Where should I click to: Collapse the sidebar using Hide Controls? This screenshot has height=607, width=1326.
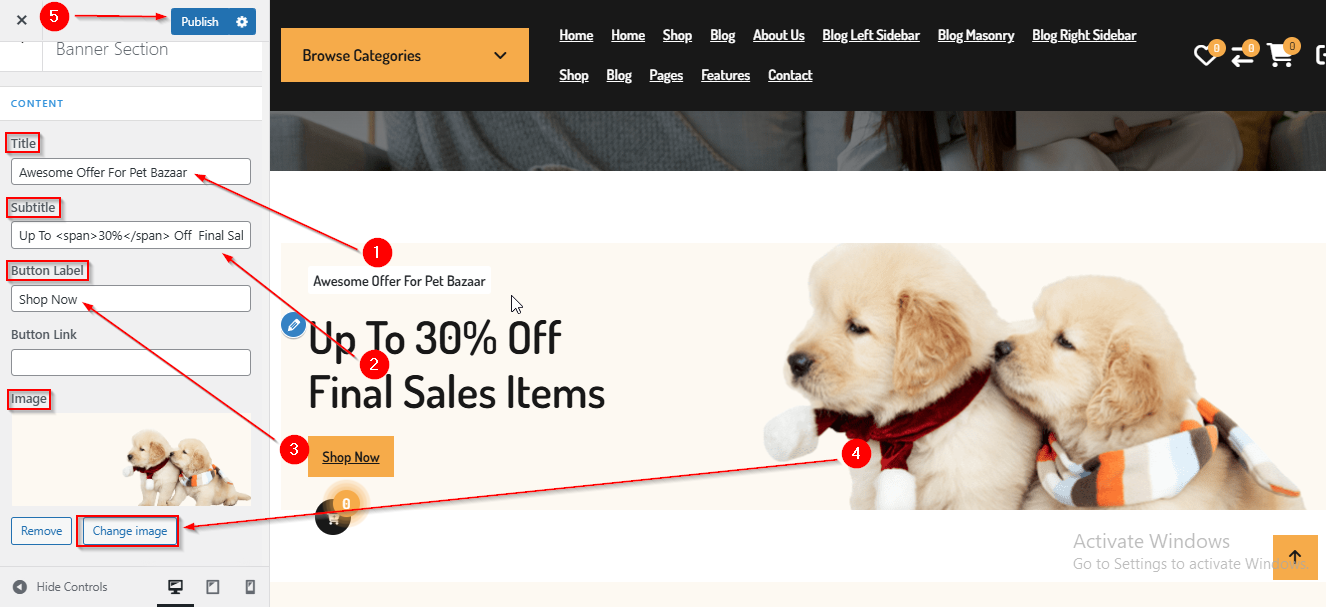point(60,587)
